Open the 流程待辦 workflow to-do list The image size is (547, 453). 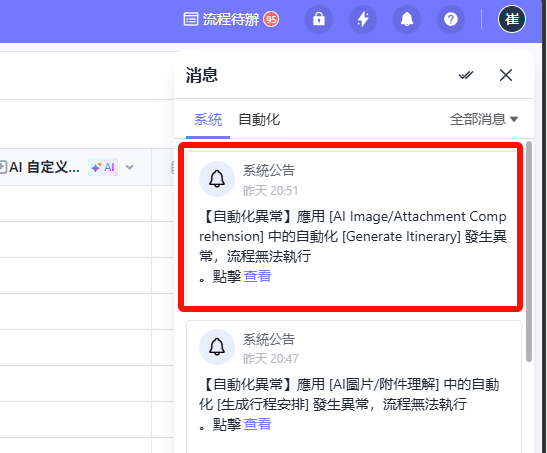point(231,19)
